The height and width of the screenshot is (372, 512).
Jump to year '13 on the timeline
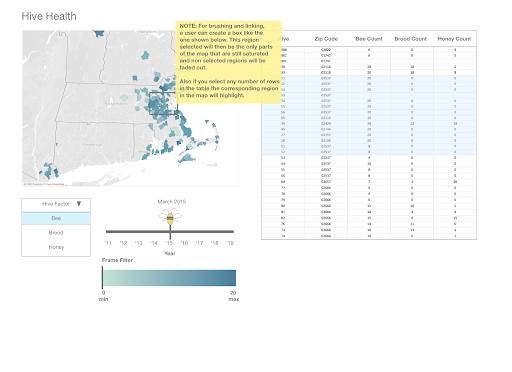pyautogui.click(x=138, y=243)
